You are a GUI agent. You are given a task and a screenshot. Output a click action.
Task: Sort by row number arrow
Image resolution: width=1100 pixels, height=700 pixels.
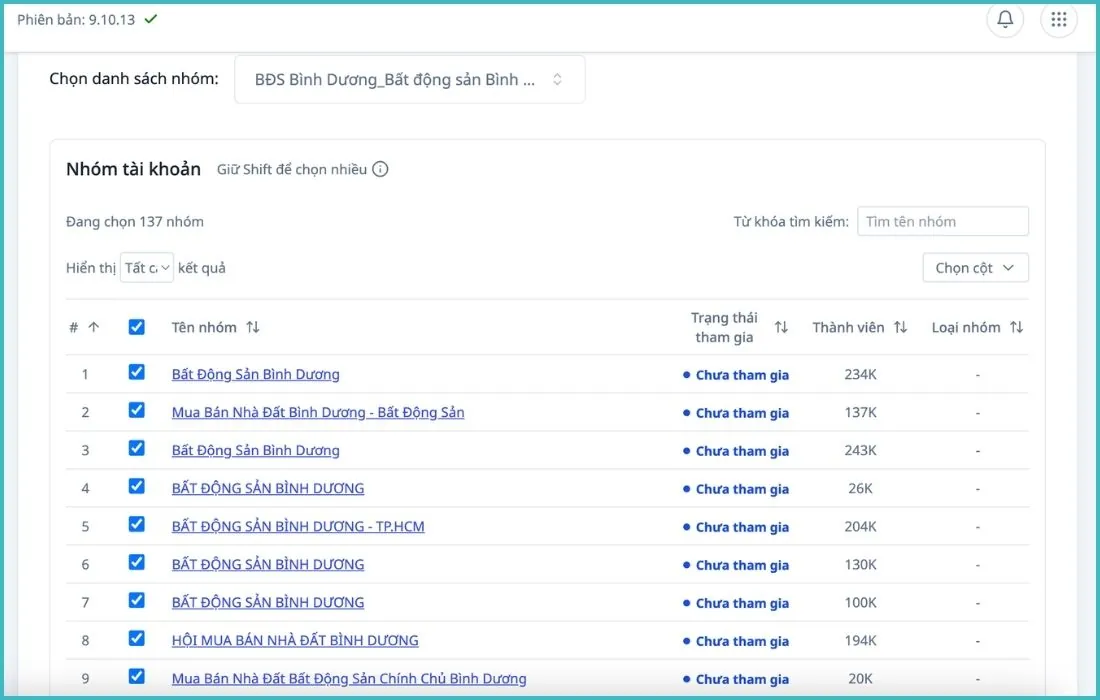(x=93, y=327)
